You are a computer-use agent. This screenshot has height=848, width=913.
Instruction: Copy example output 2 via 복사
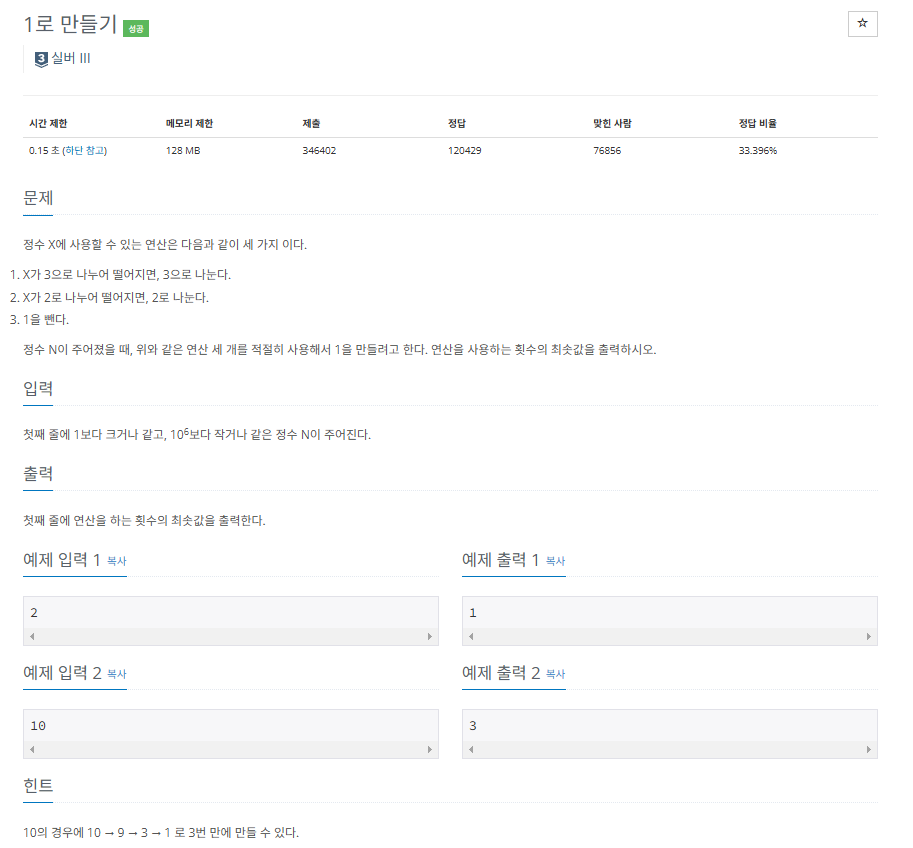point(555,674)
